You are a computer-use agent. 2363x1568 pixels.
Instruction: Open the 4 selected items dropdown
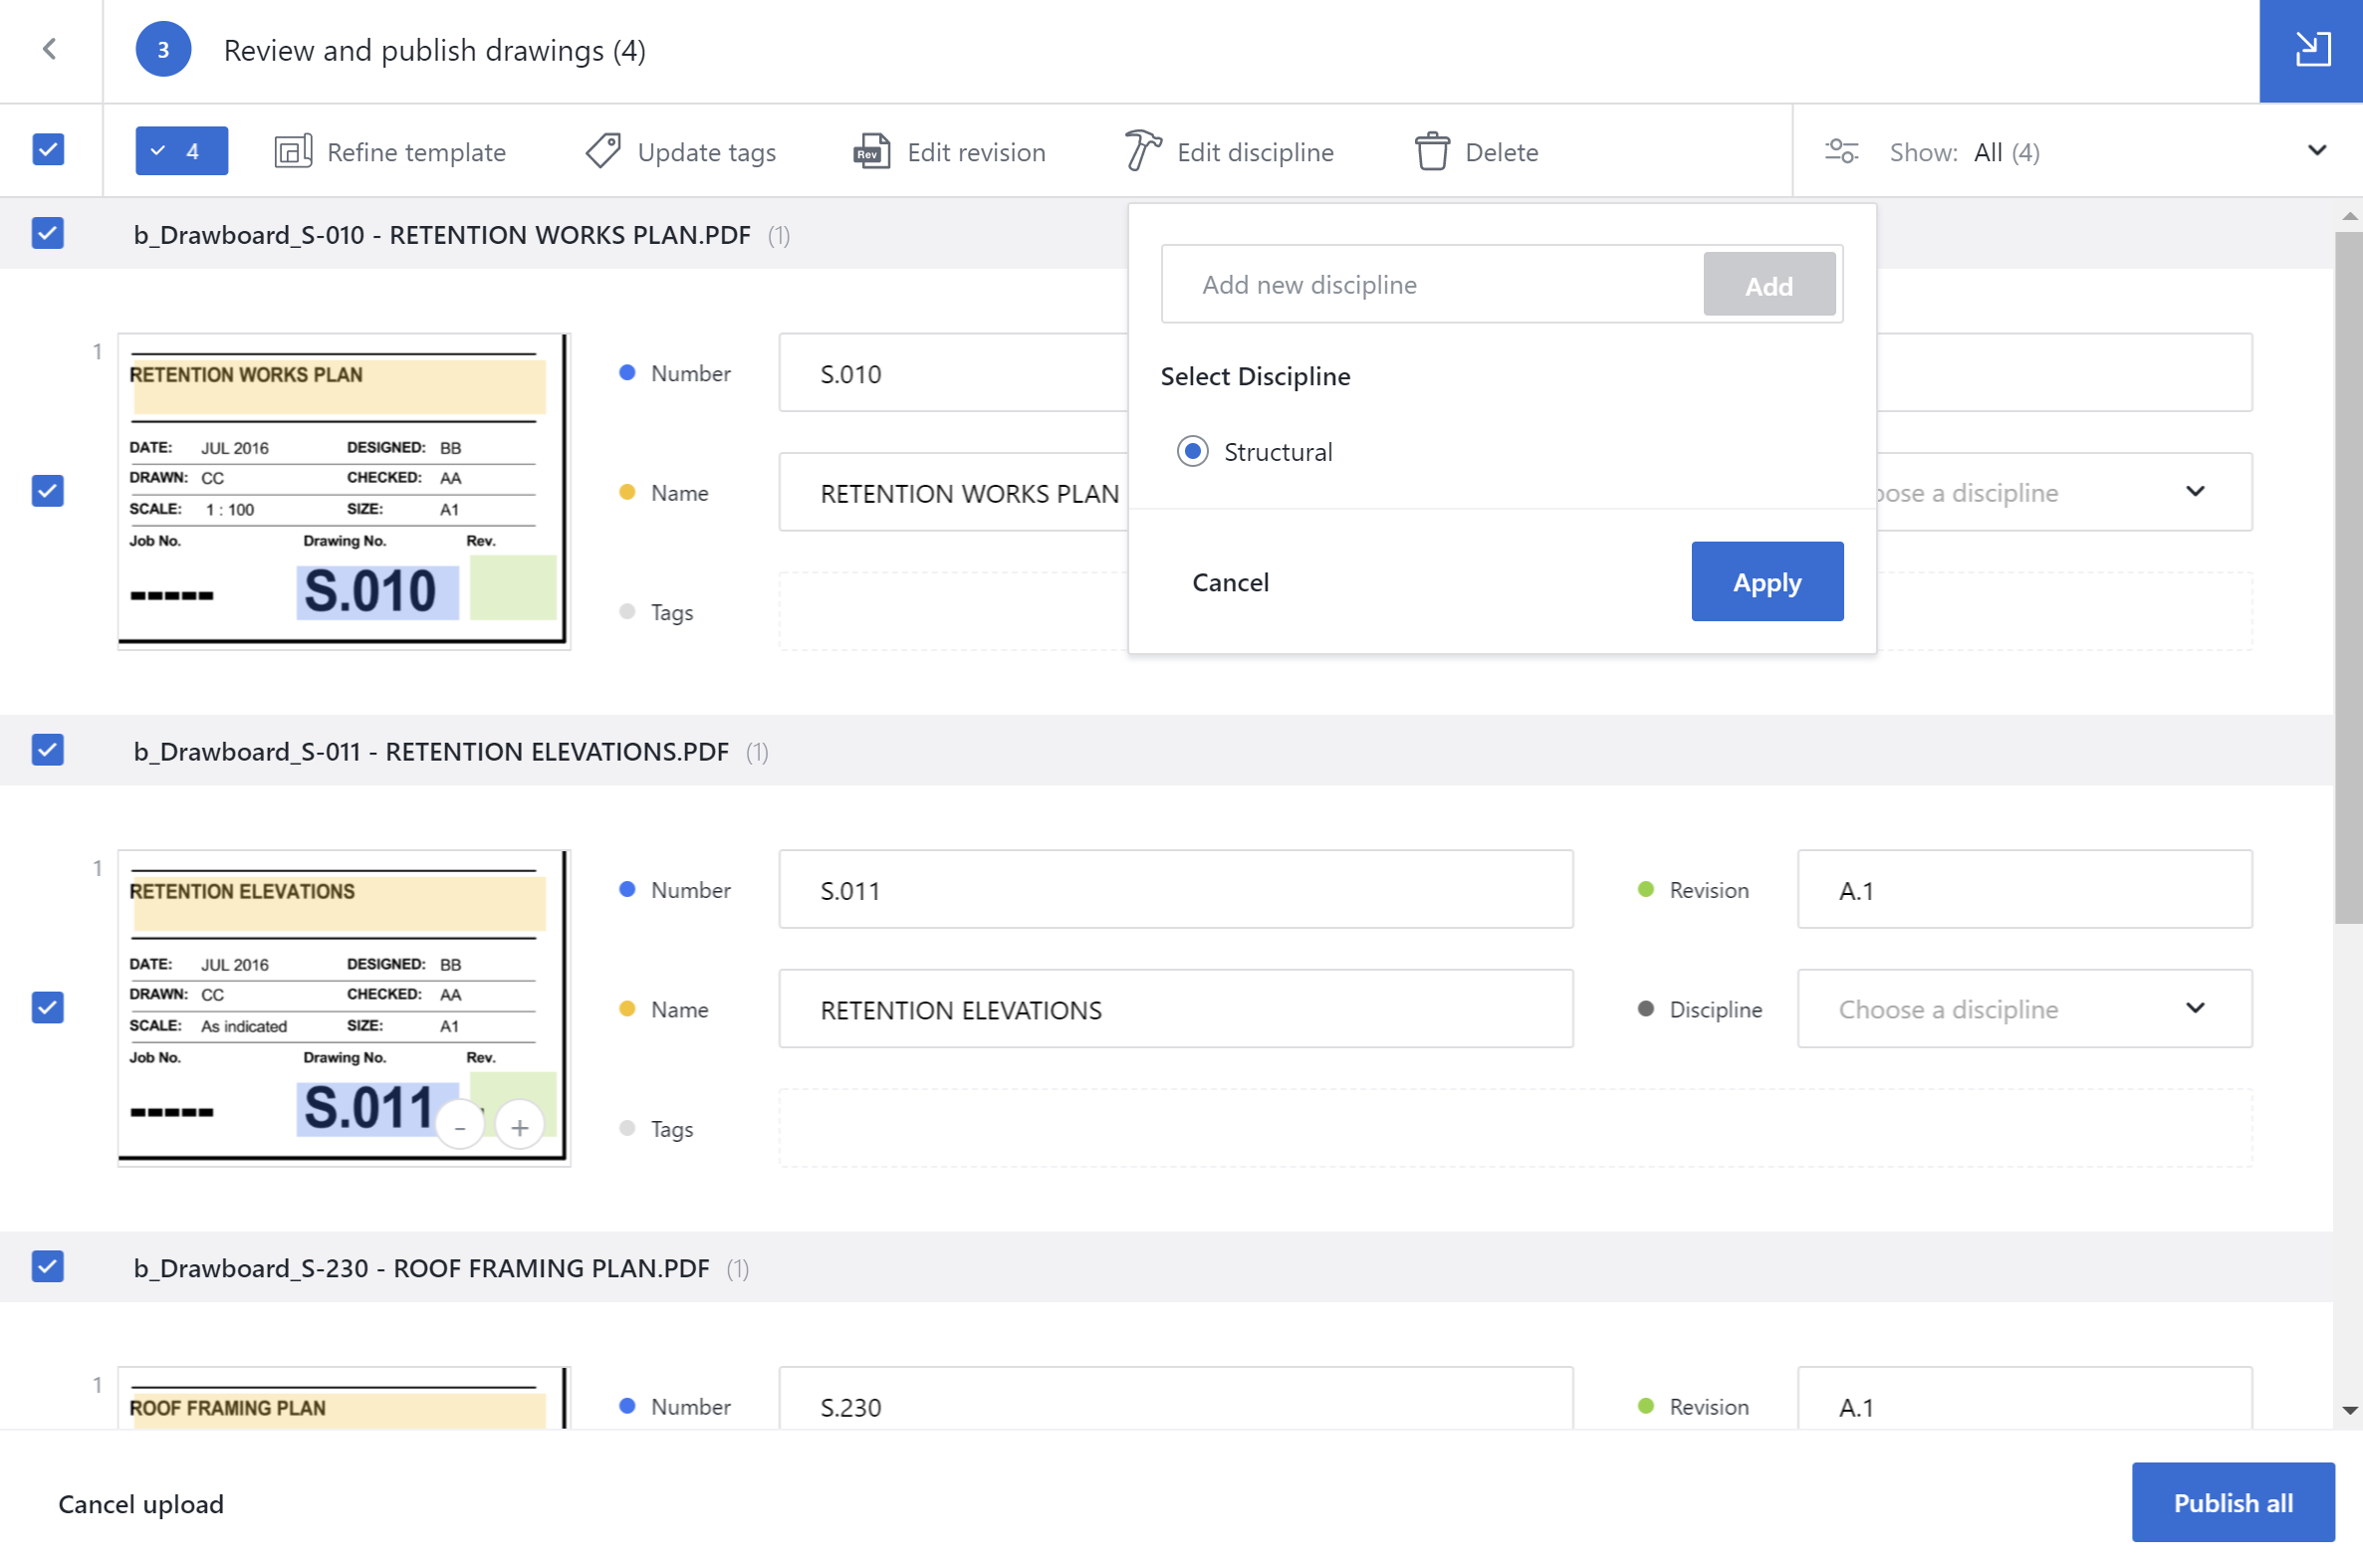click(181, 151)
